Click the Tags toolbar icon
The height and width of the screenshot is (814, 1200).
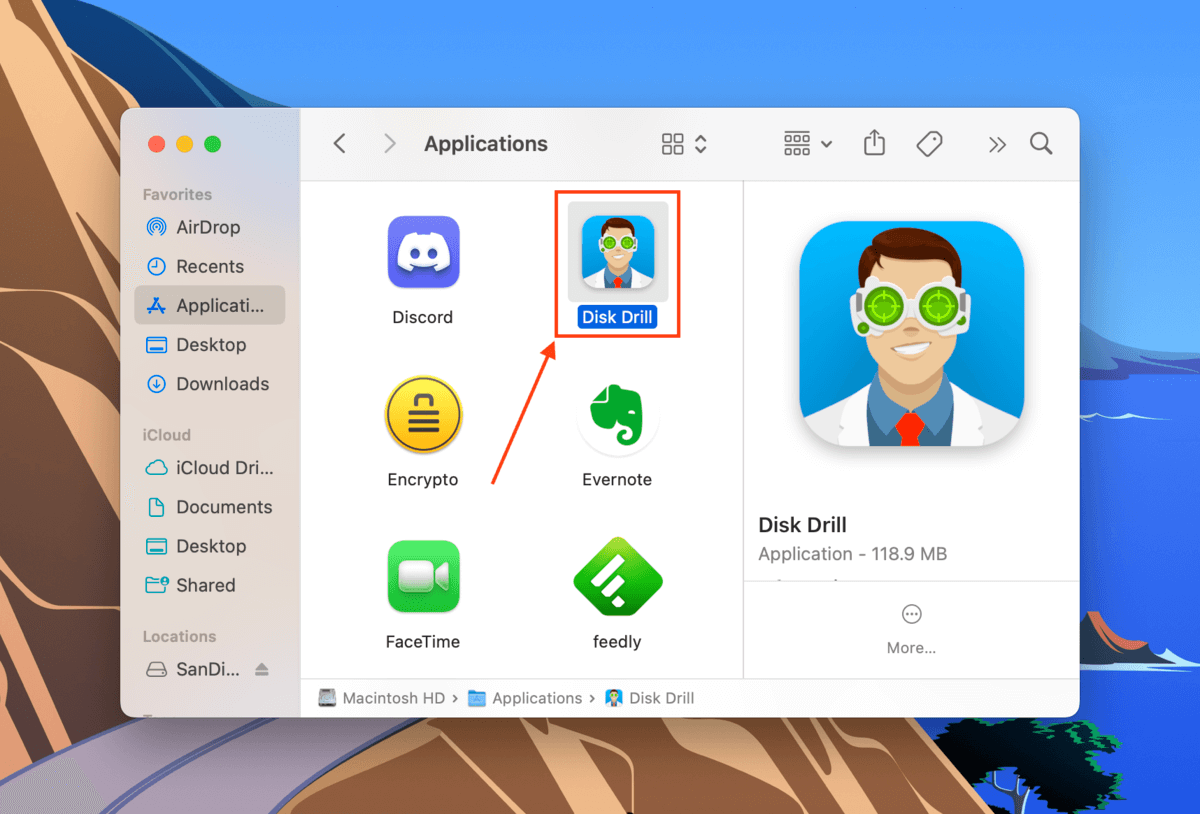(929, 144)
